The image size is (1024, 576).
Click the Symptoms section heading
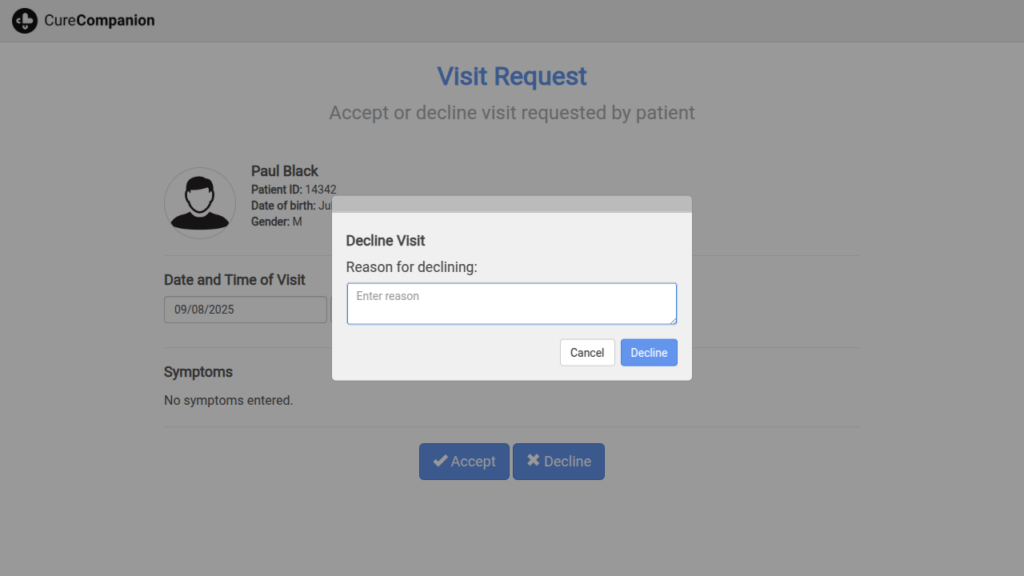coord(198,372)
